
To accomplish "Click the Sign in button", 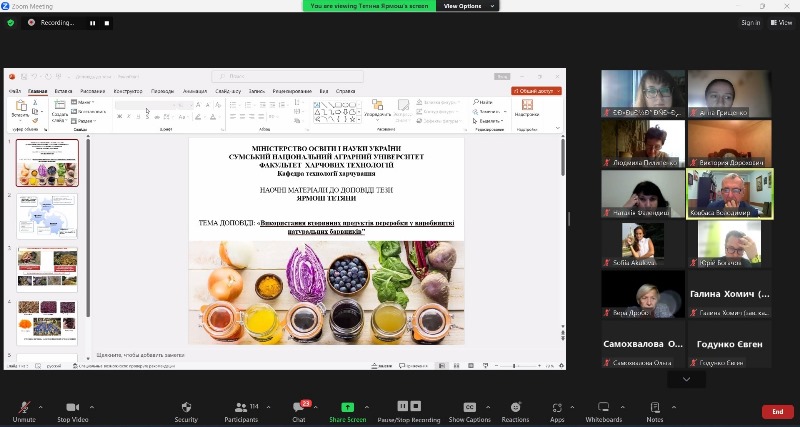I will click(750, 22).
